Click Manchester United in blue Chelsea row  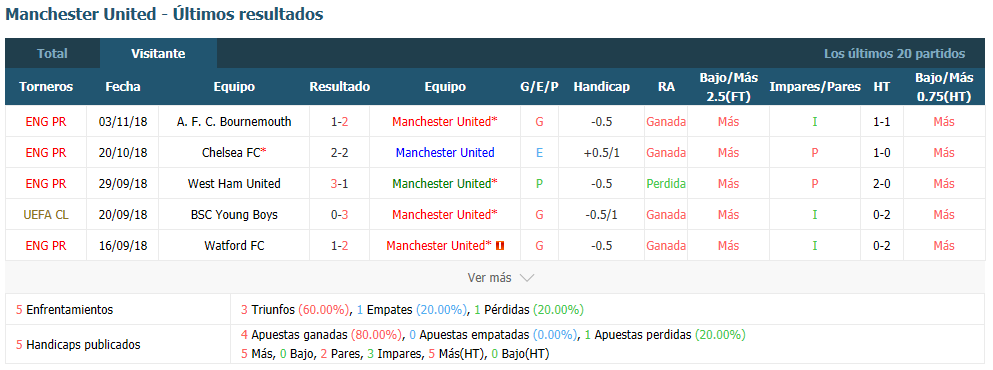[445, 153]
